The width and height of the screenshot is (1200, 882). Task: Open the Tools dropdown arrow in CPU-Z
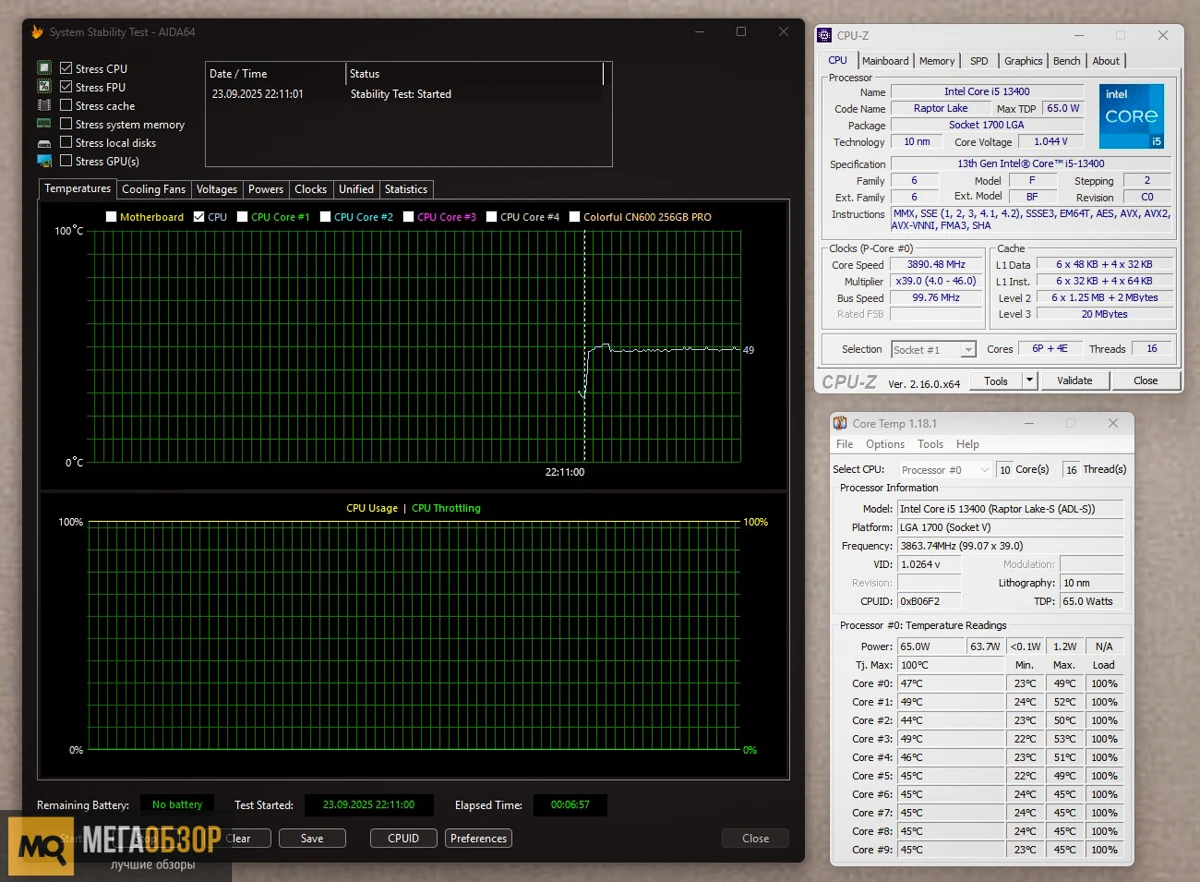1029,381
